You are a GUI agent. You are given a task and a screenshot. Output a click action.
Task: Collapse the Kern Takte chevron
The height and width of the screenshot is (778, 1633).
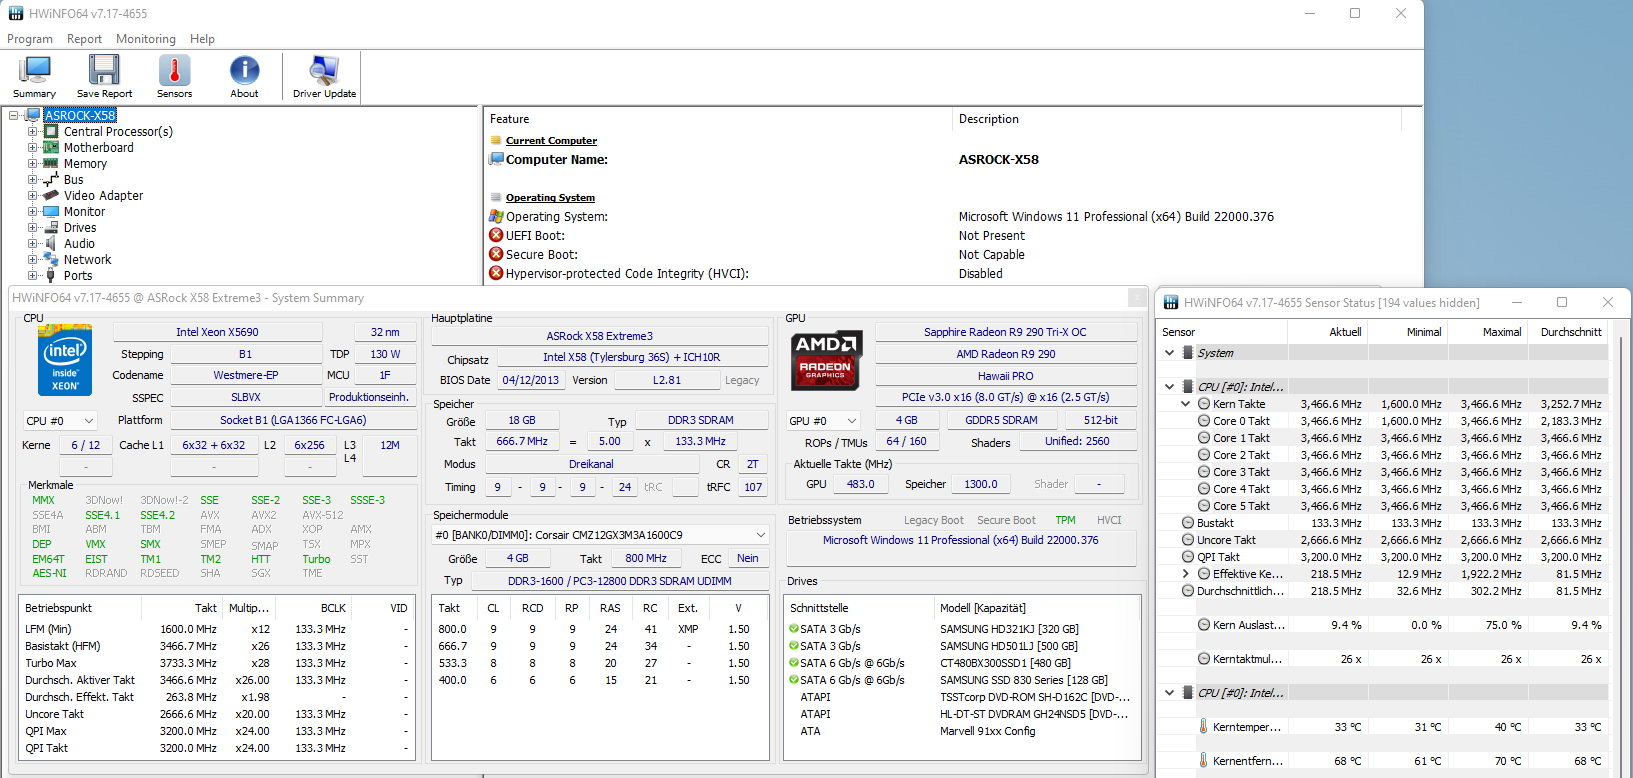[1186, 404]
